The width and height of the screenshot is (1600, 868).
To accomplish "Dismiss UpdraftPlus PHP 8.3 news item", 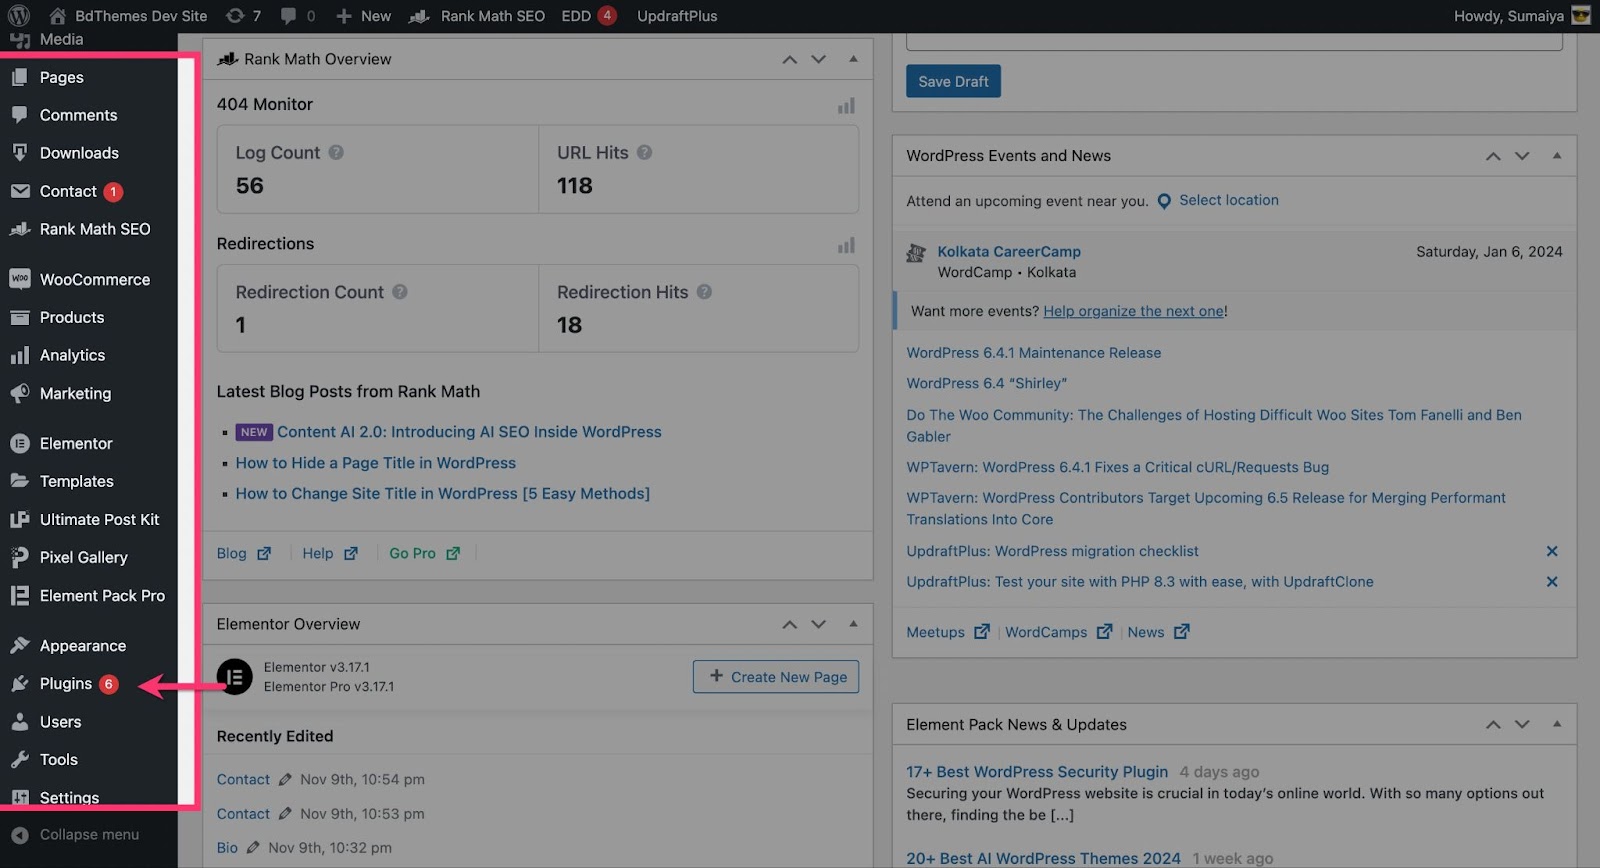I will 1552,582.
